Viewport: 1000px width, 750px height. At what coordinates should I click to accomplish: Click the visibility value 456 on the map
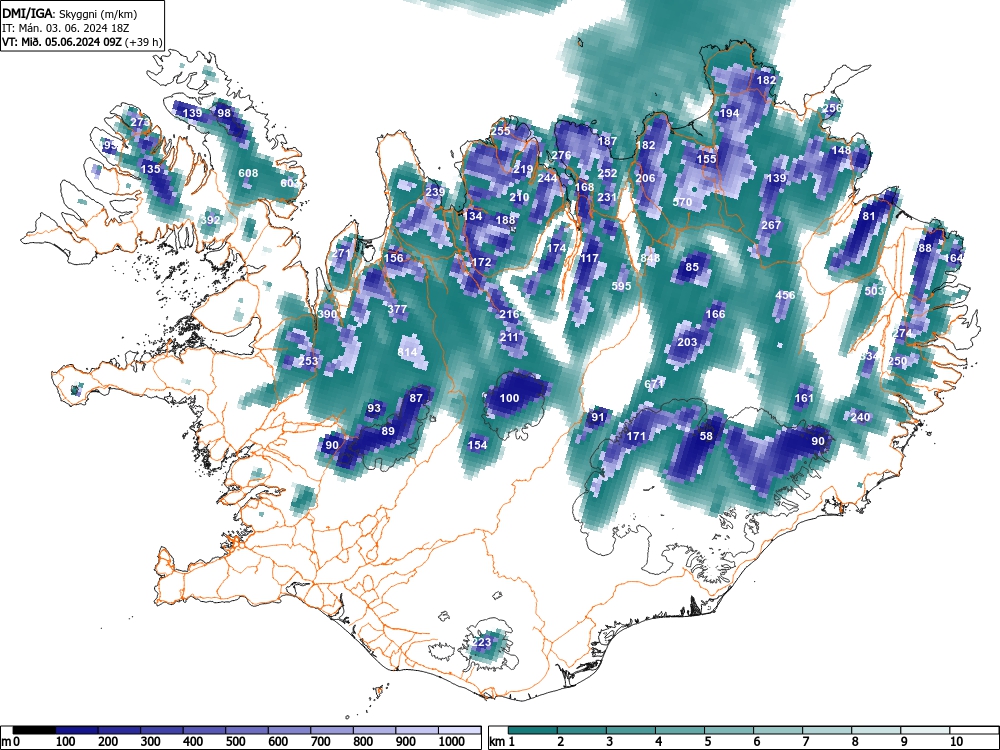coord(785,295)
